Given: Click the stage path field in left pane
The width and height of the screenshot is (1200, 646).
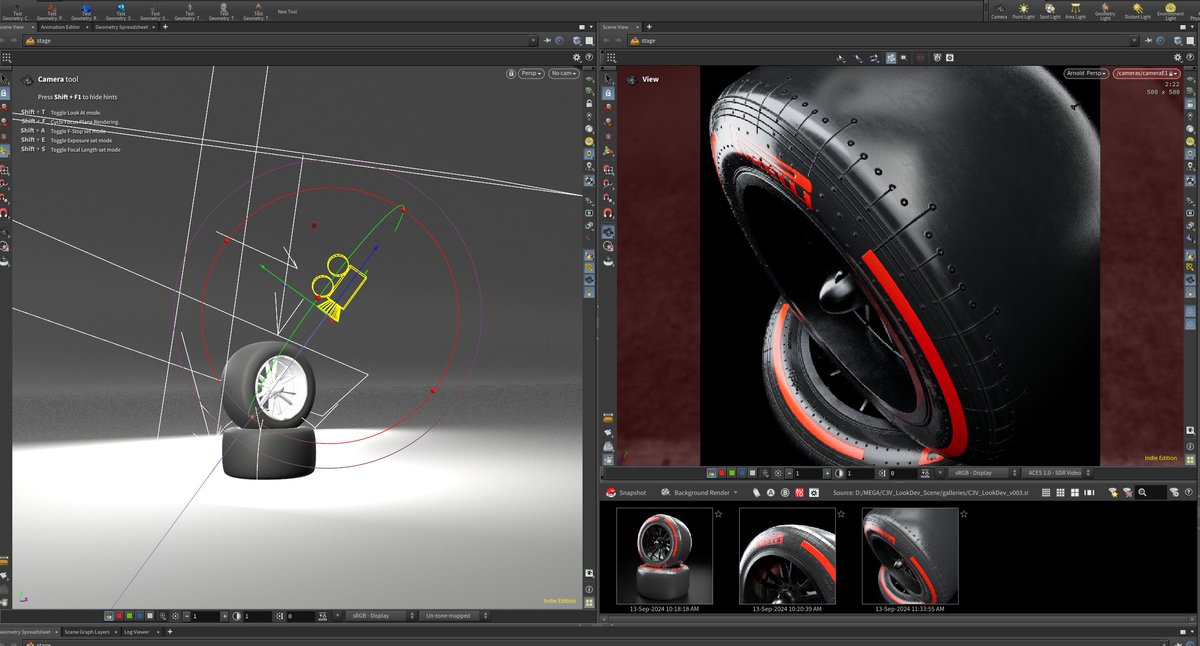Looking at the screenshot, I should (280, 41).
